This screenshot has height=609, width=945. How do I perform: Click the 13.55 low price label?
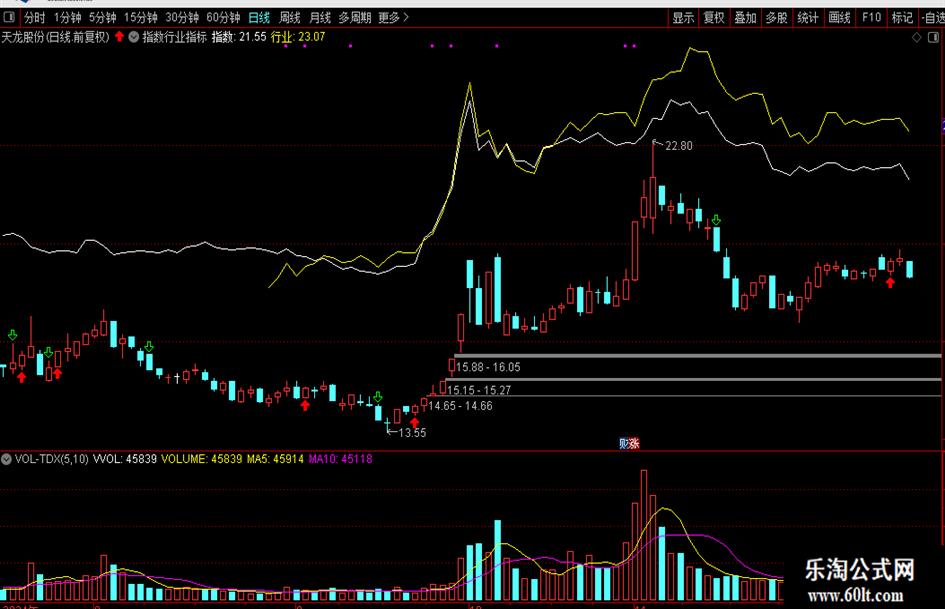412,432
